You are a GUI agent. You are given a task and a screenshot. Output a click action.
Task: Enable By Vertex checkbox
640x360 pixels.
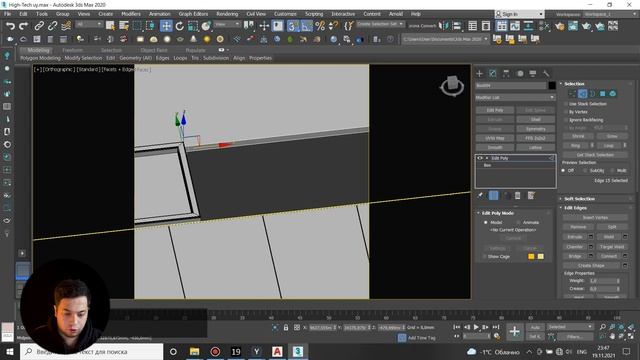566,112
